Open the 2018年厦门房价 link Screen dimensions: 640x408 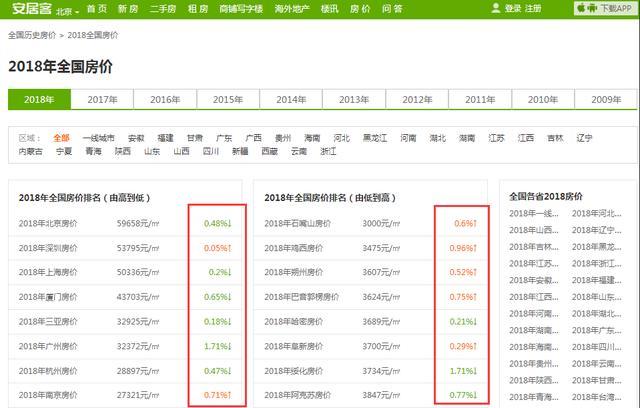48,297
